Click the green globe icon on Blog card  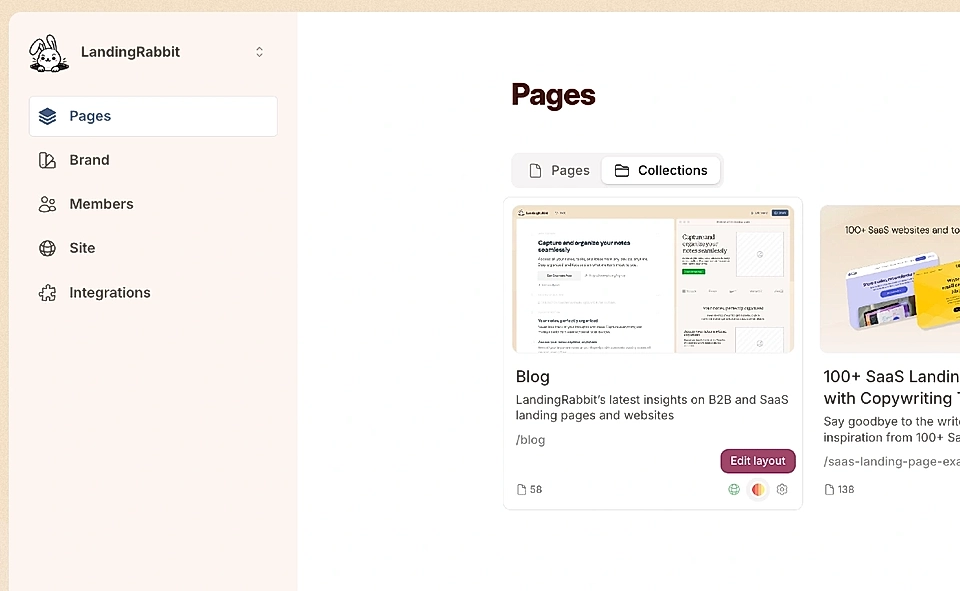click(x=734, y=490)
